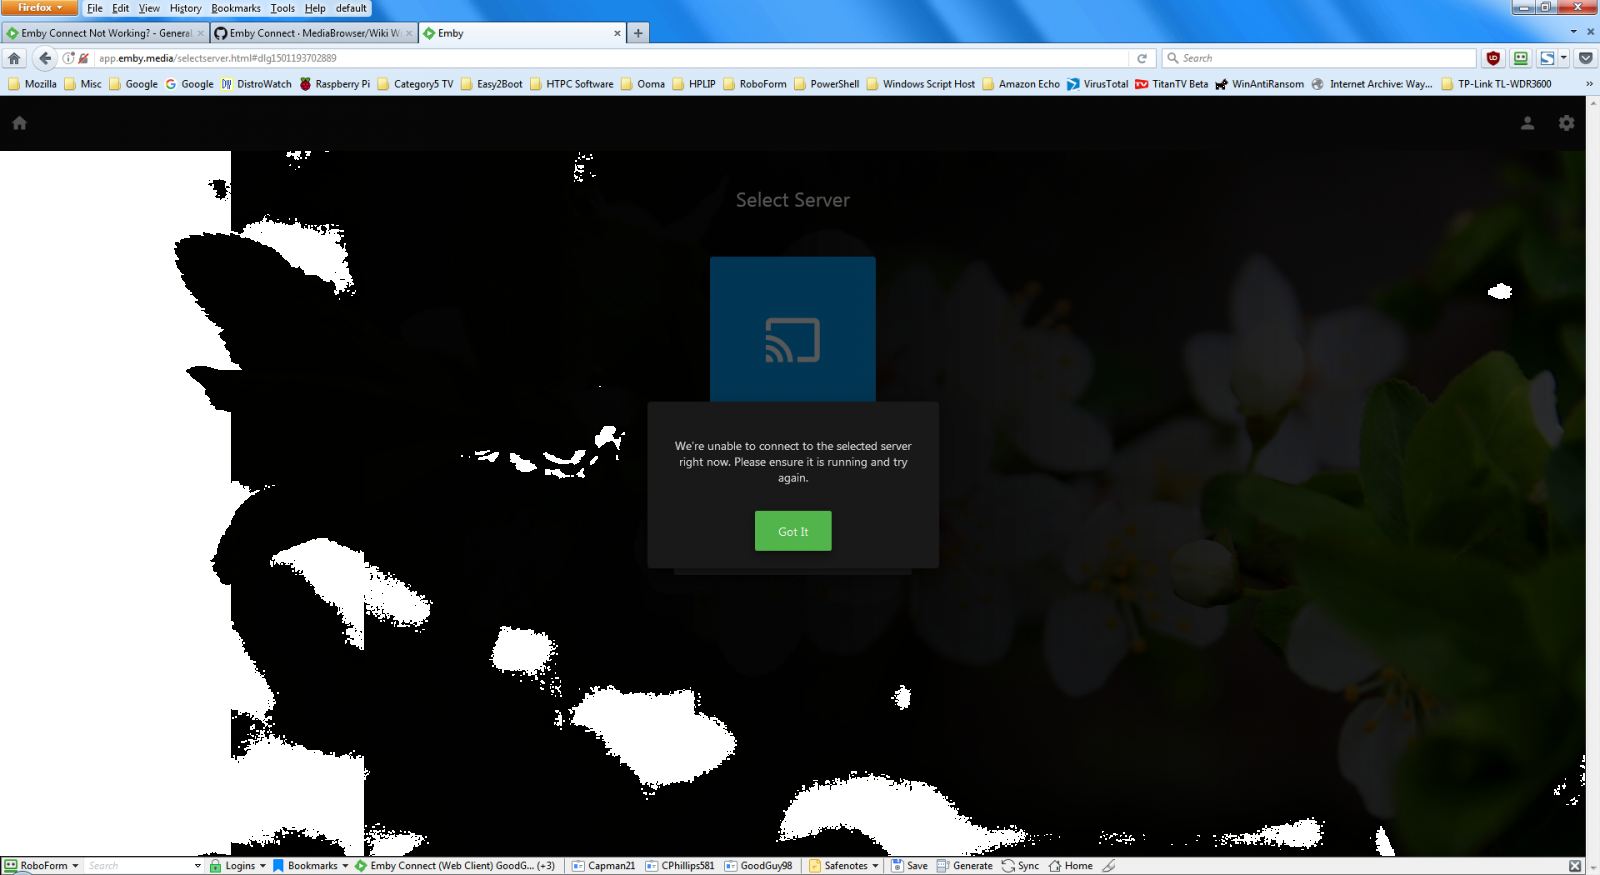Click the address bar URL field
This screenshot has width=1600, height=875.
(612, 58)
